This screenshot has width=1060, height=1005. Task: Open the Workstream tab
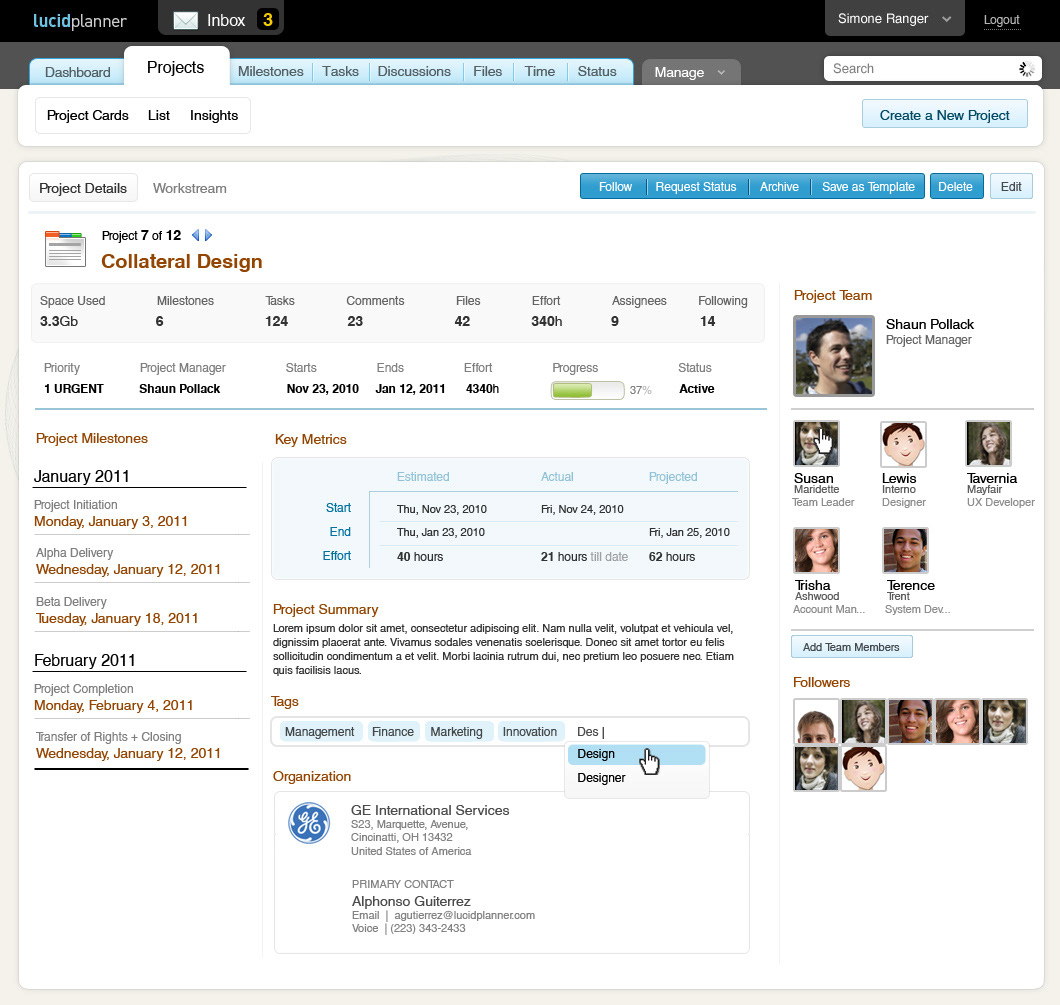189,188
